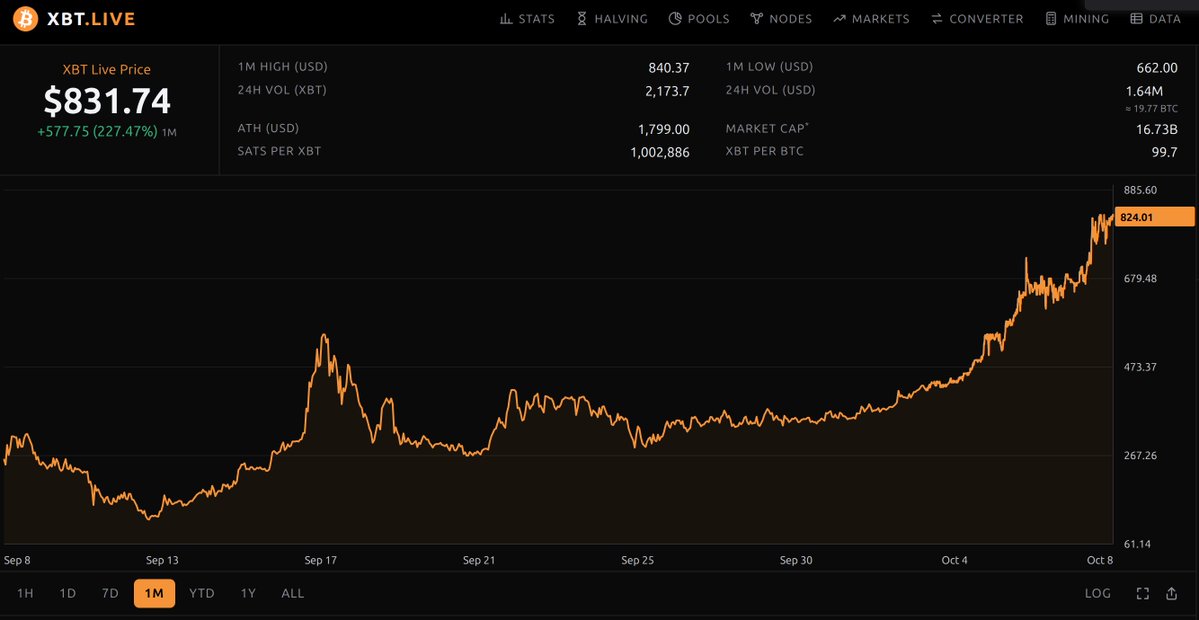Navigate to the DATA page
The width and height of the screenshot is (1199, 620).
click(x=1165, y=19)
